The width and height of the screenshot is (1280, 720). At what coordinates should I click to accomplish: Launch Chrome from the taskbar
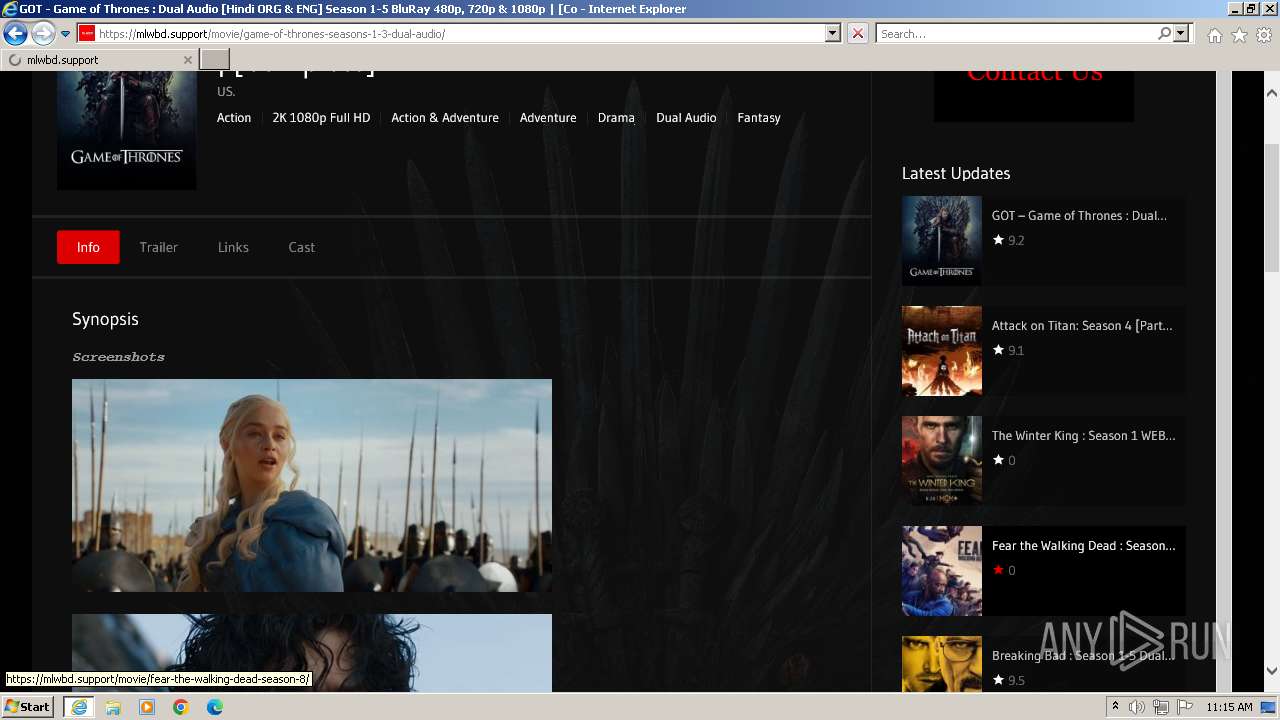(181, 707)
